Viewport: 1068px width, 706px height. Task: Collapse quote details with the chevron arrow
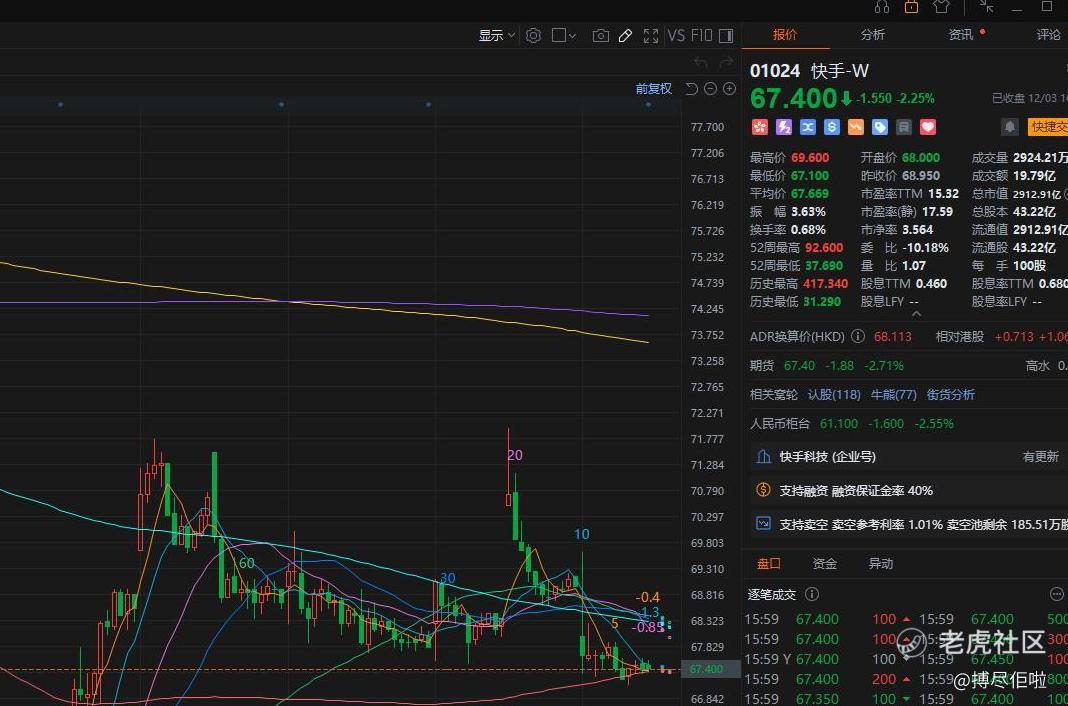click(x=916, y=314)
